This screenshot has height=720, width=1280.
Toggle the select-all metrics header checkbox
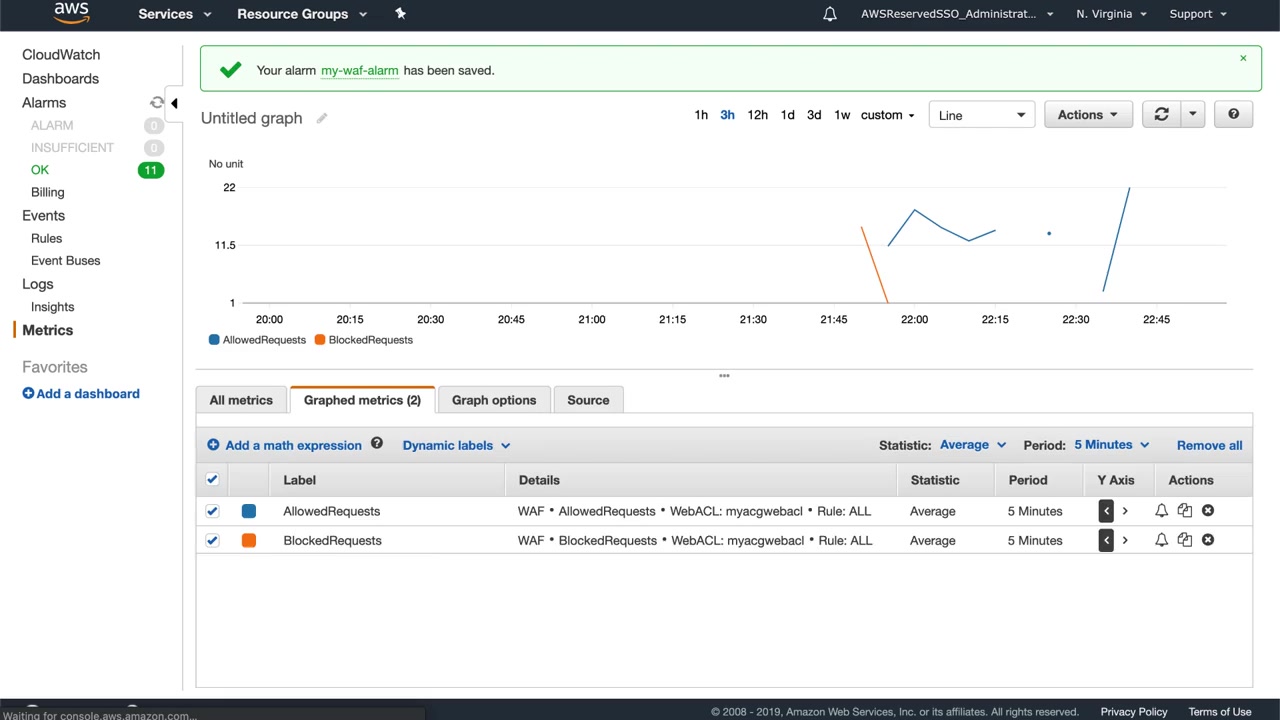[x=212, y=480]
